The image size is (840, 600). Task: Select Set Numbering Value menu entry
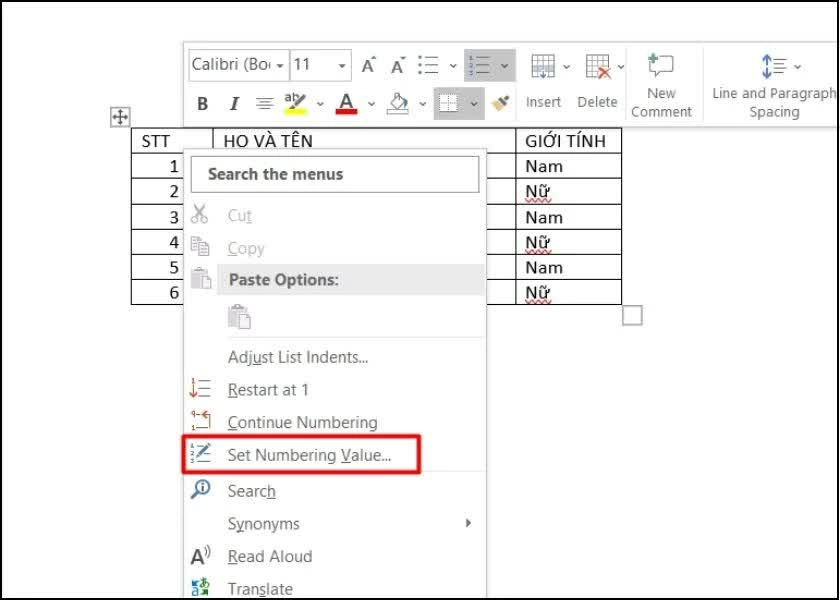pyautogui.click(x=334, y=455)
